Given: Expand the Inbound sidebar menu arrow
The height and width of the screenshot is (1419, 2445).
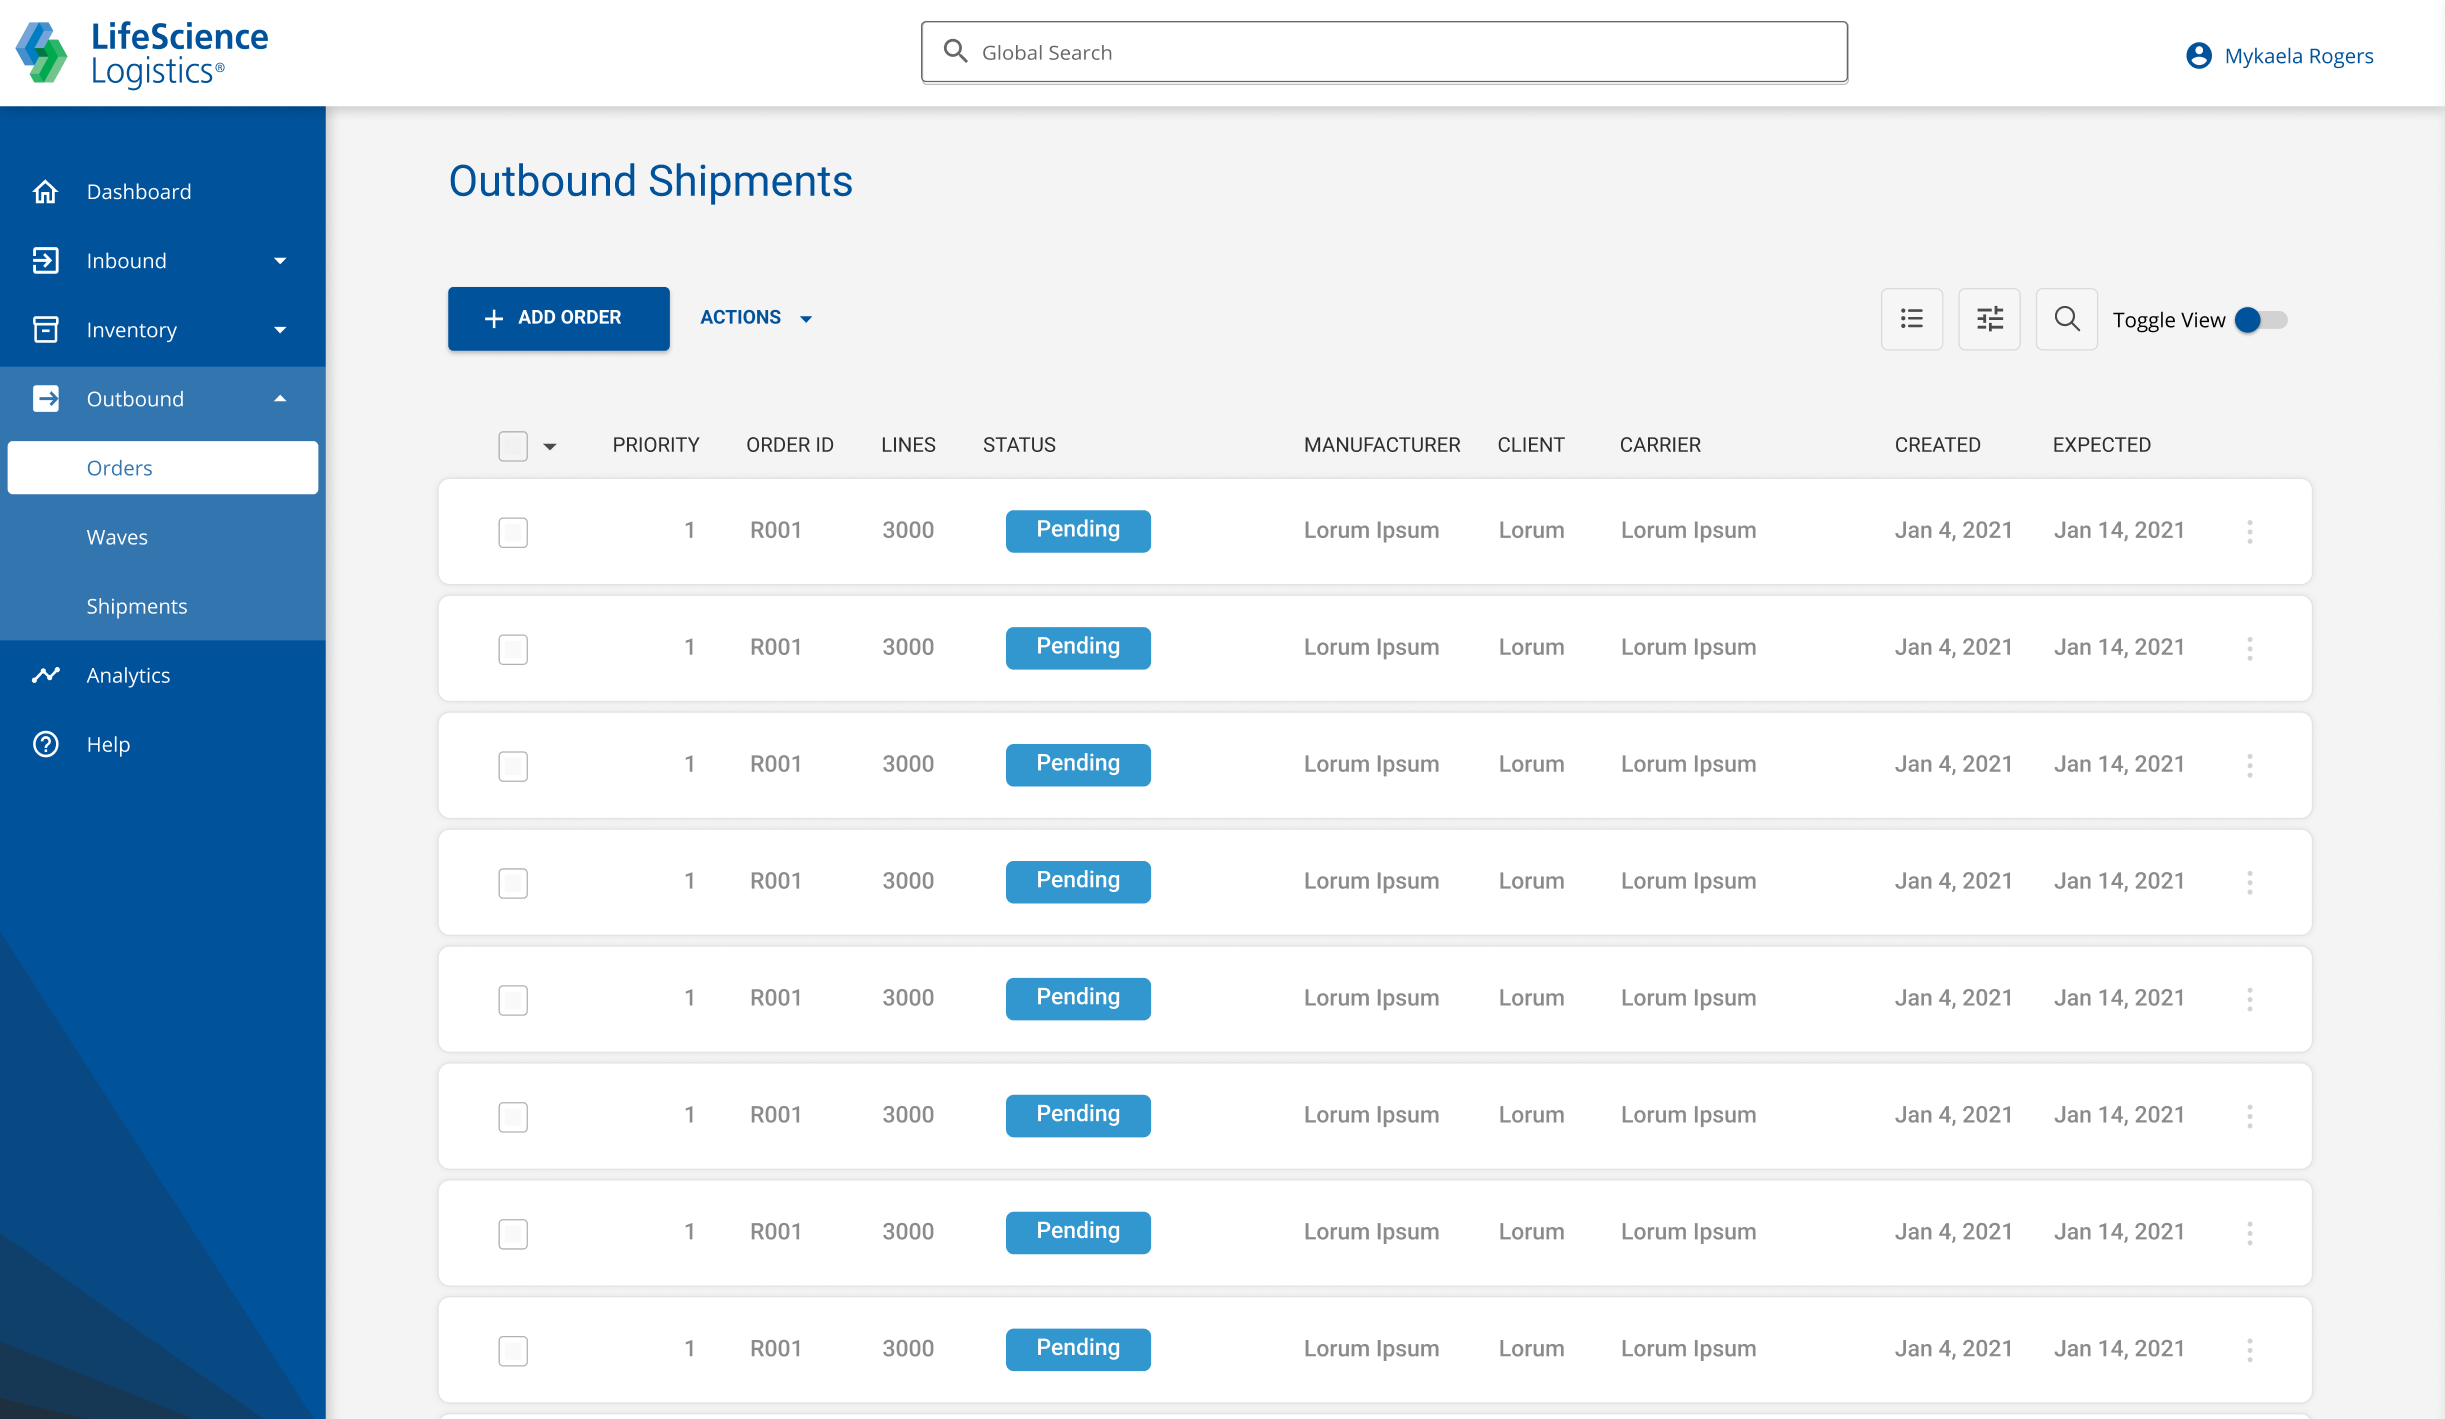Looking at the screenshot, I should coord(280,261).
